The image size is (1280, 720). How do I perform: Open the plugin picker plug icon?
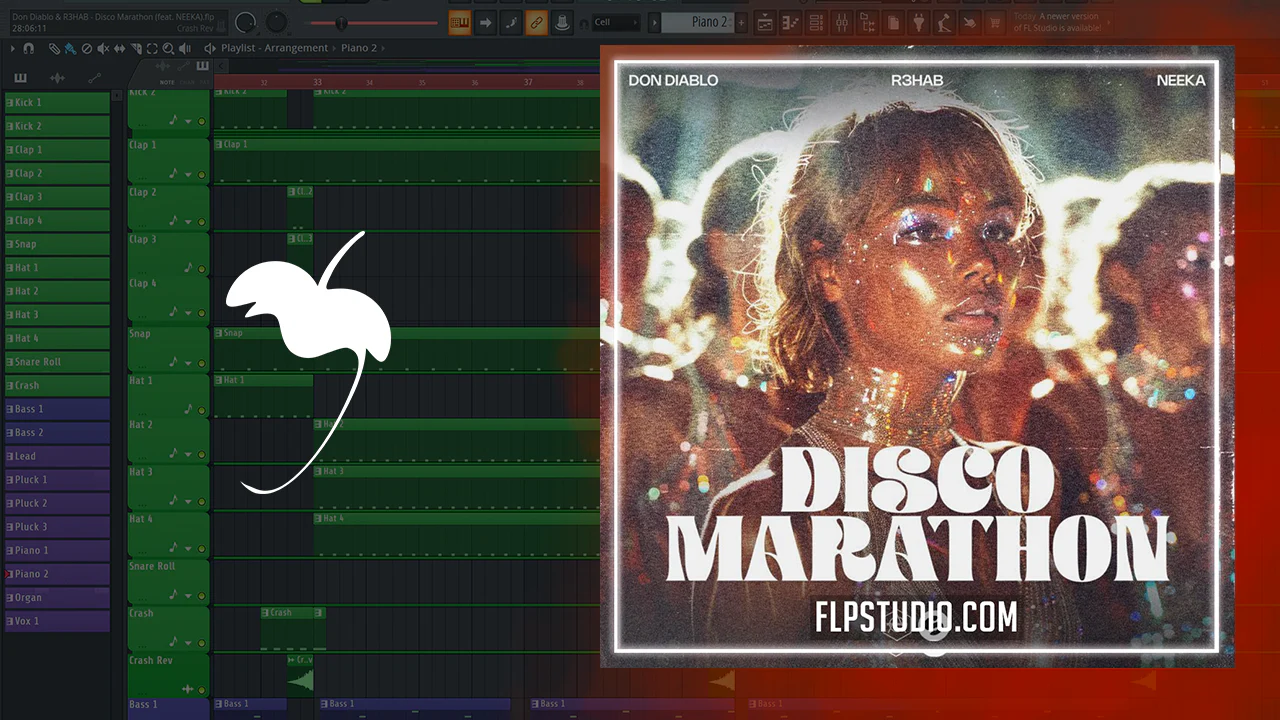(919, 22)
